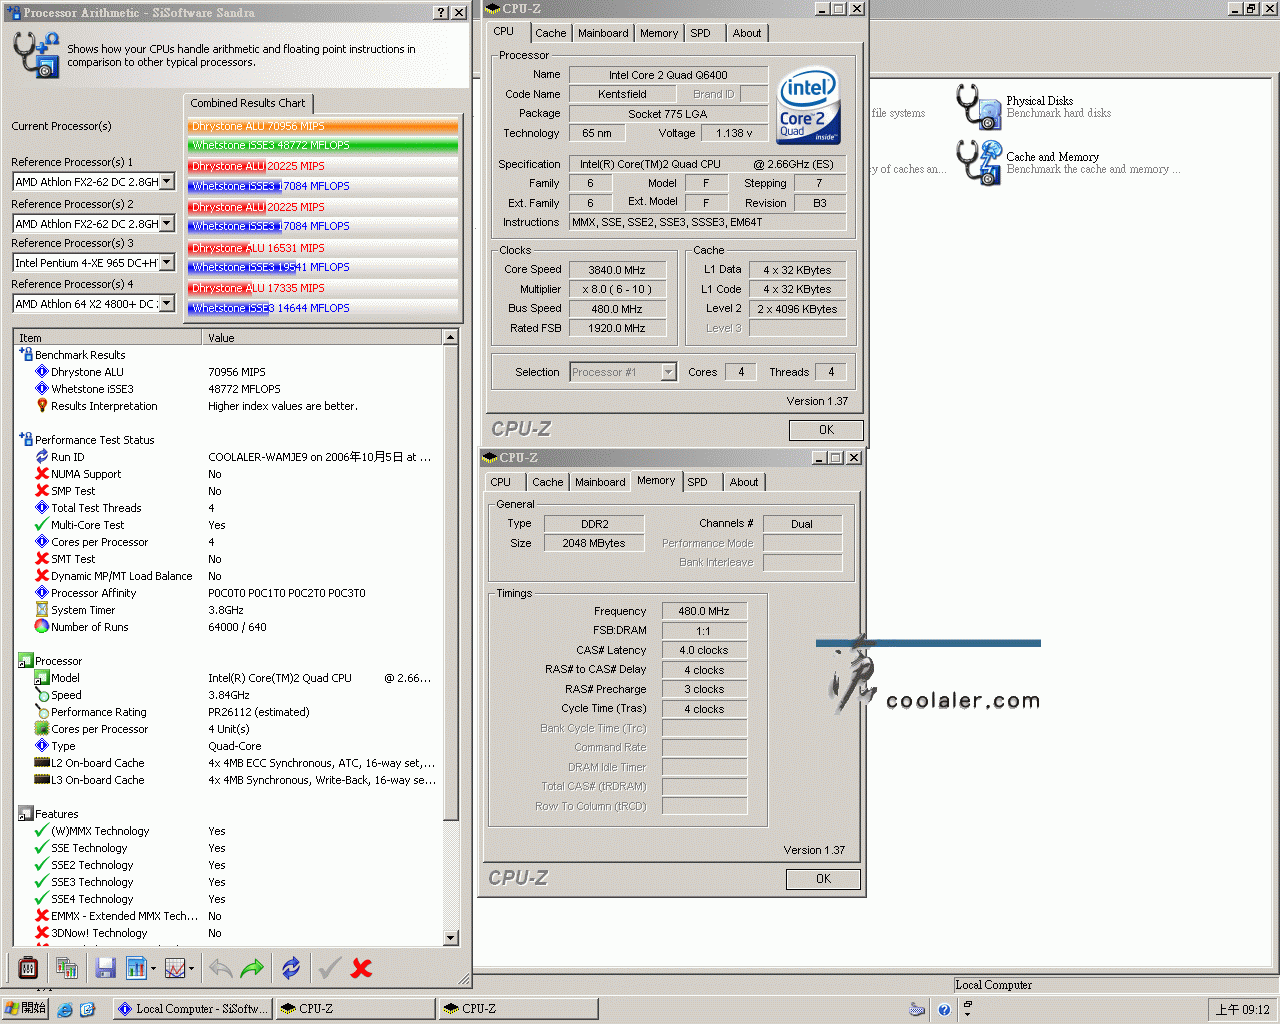1280x1024 pixels.
Task: Click the floppy disk save icon
Action: pyautogui.click(x=106, y=967)
